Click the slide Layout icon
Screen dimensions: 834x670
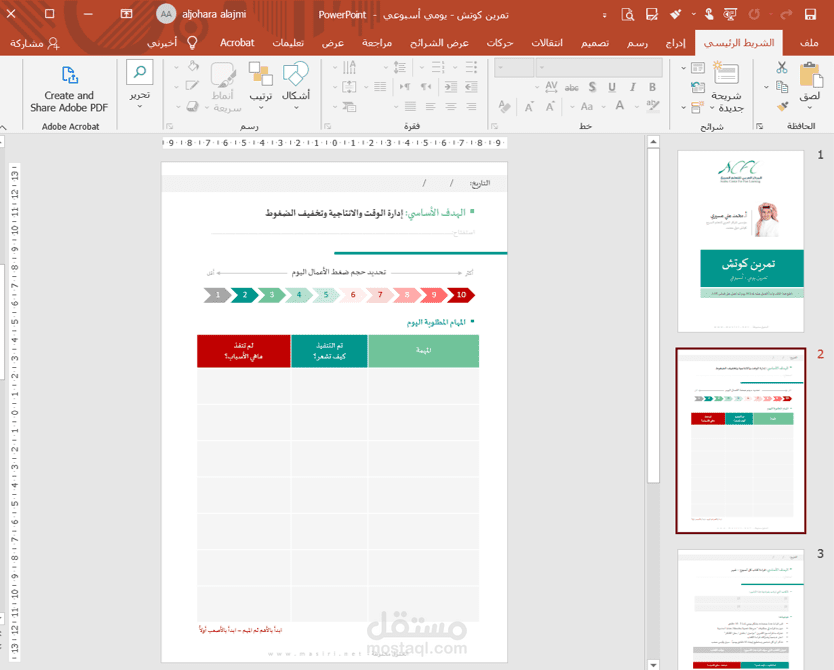697,68
